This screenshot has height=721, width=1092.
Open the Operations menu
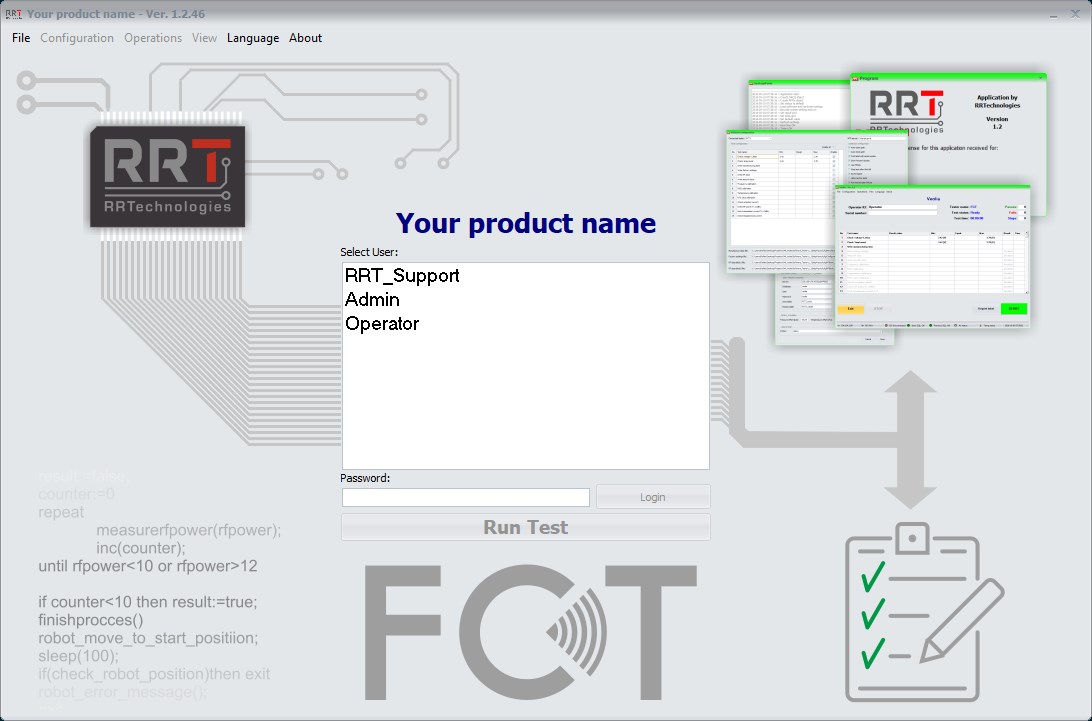click(153, 38)
